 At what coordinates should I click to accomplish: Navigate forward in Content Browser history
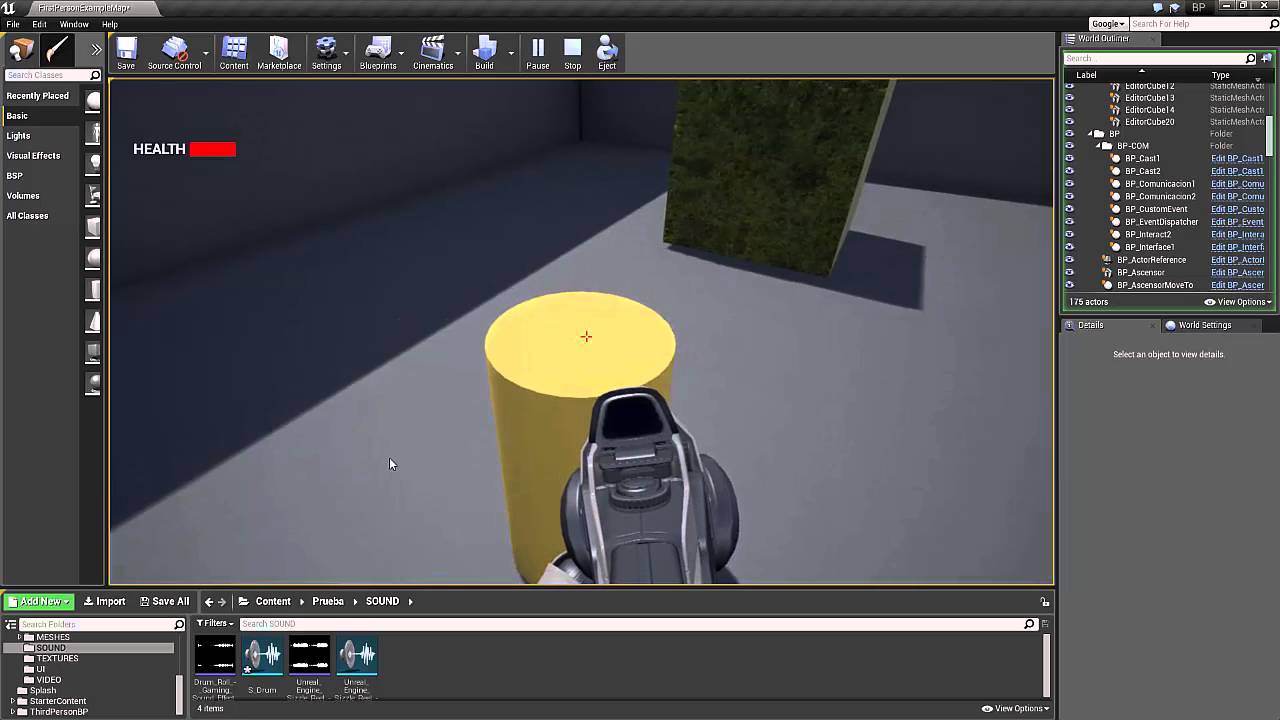point(222,602)
